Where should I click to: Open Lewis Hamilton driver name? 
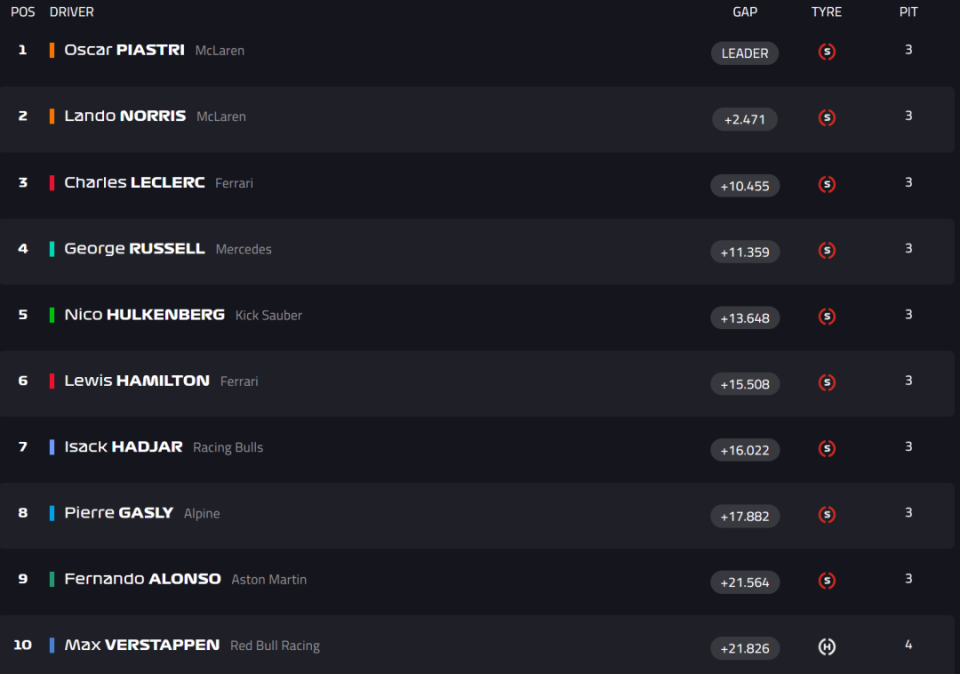coord(137,381)
